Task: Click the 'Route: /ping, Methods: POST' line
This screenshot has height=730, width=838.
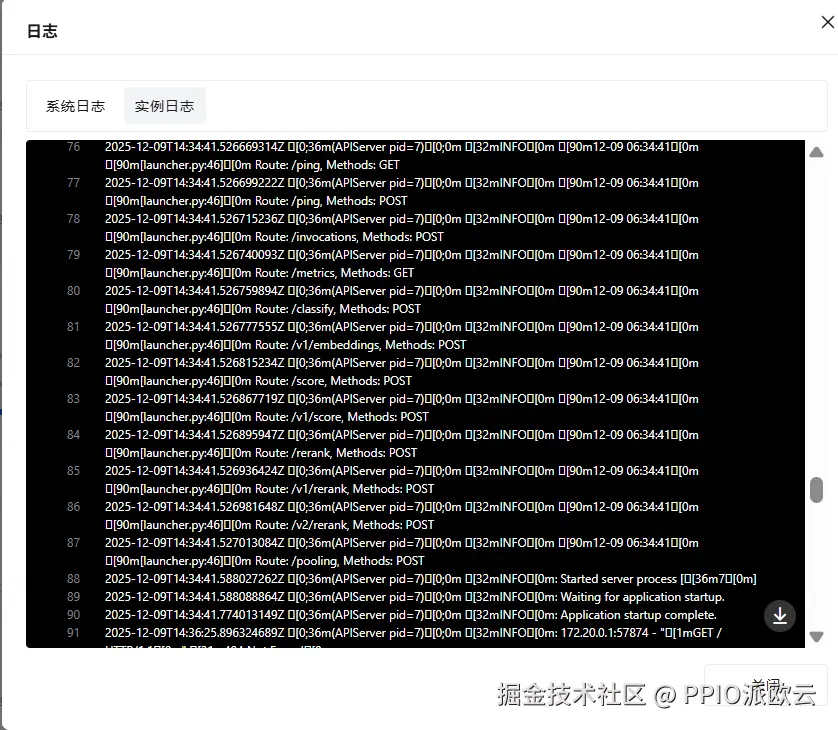Action: coord(331,201)
